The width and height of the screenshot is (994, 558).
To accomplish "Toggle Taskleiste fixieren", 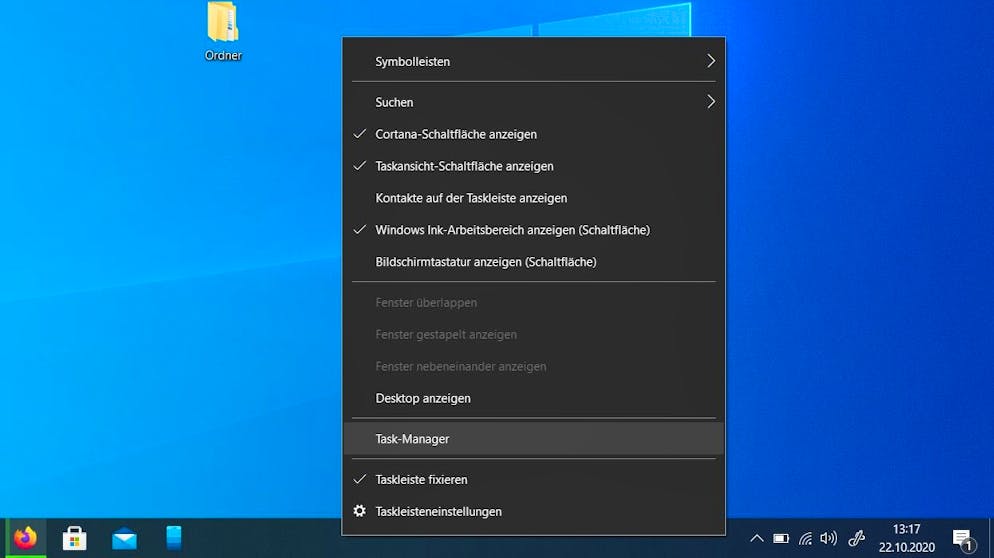I will [x=534, y=479].
